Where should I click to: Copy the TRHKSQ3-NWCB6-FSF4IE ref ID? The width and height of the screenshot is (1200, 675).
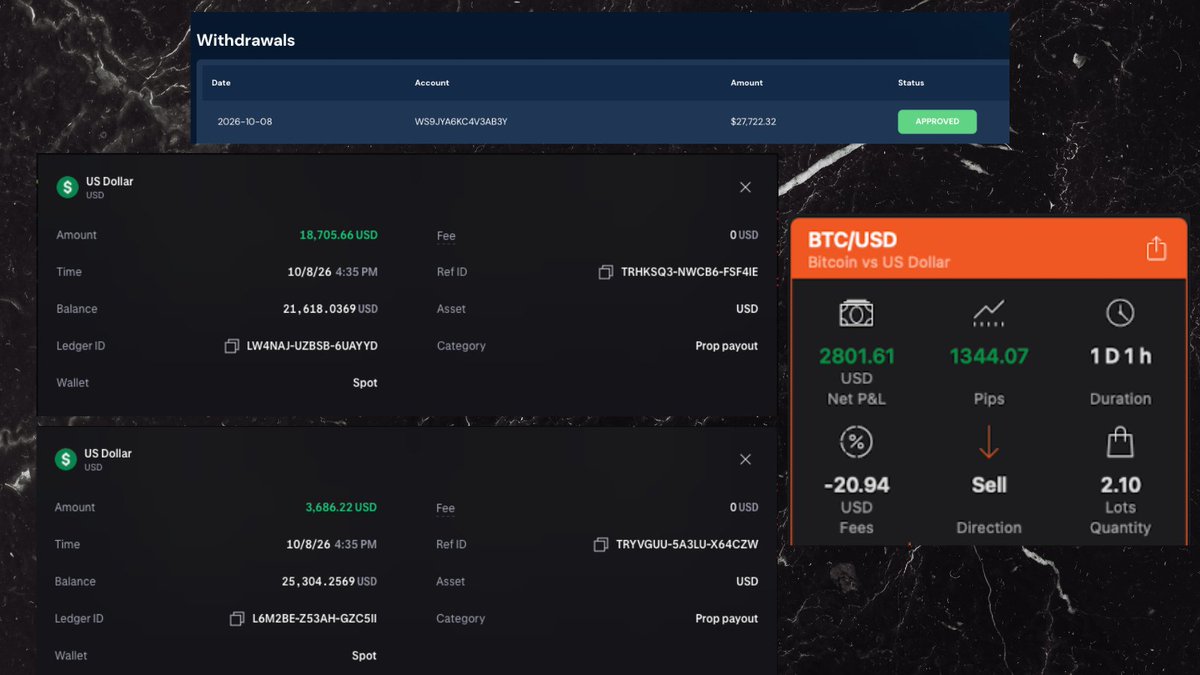click(605, 272)
